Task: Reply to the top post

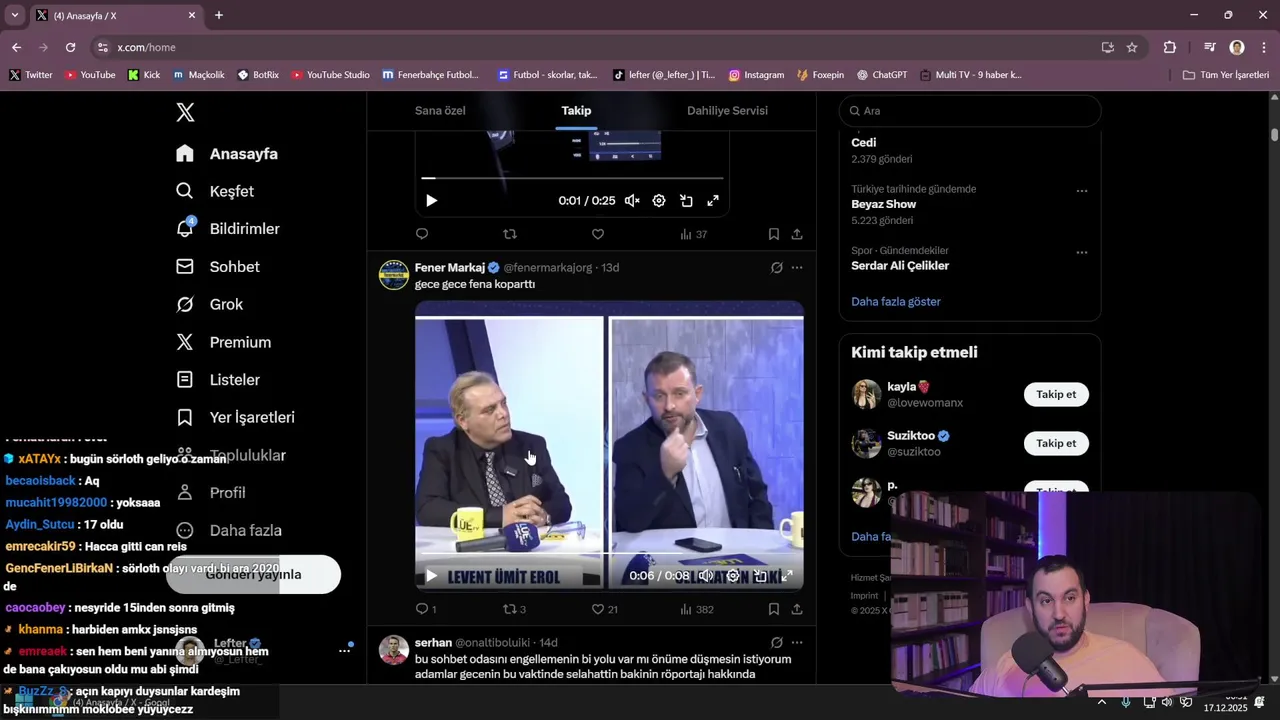Action: point(422,234)
